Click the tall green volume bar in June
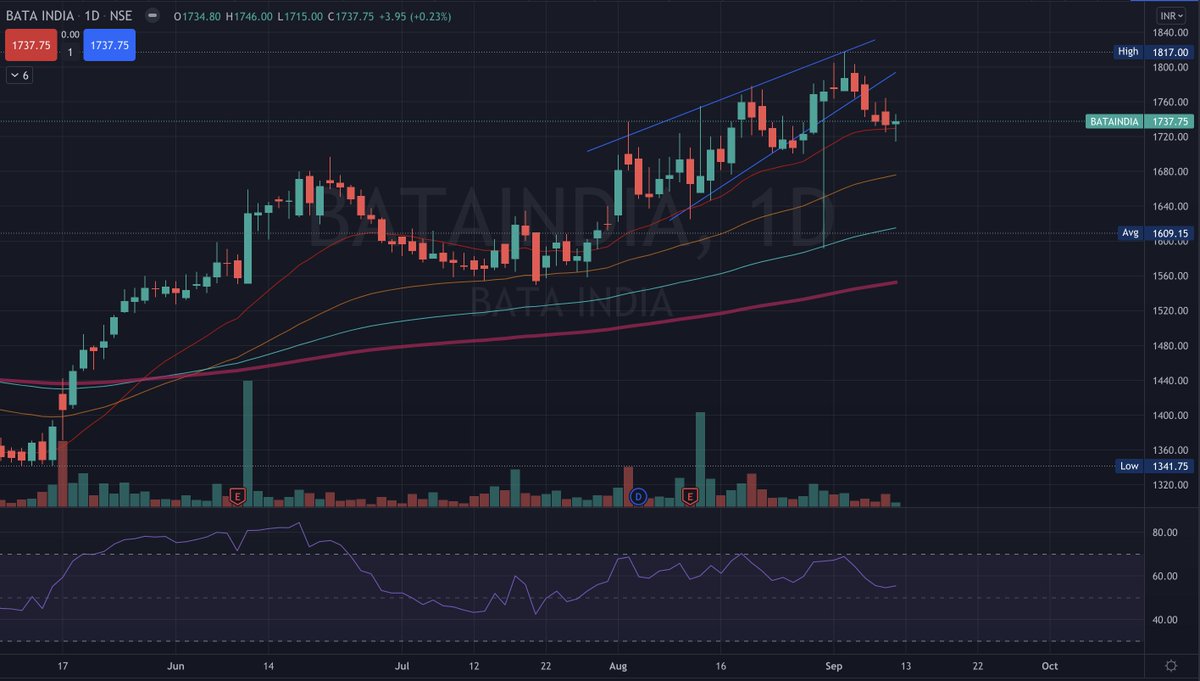This screenshot has height=681, width=1200. tap(248, 445)
